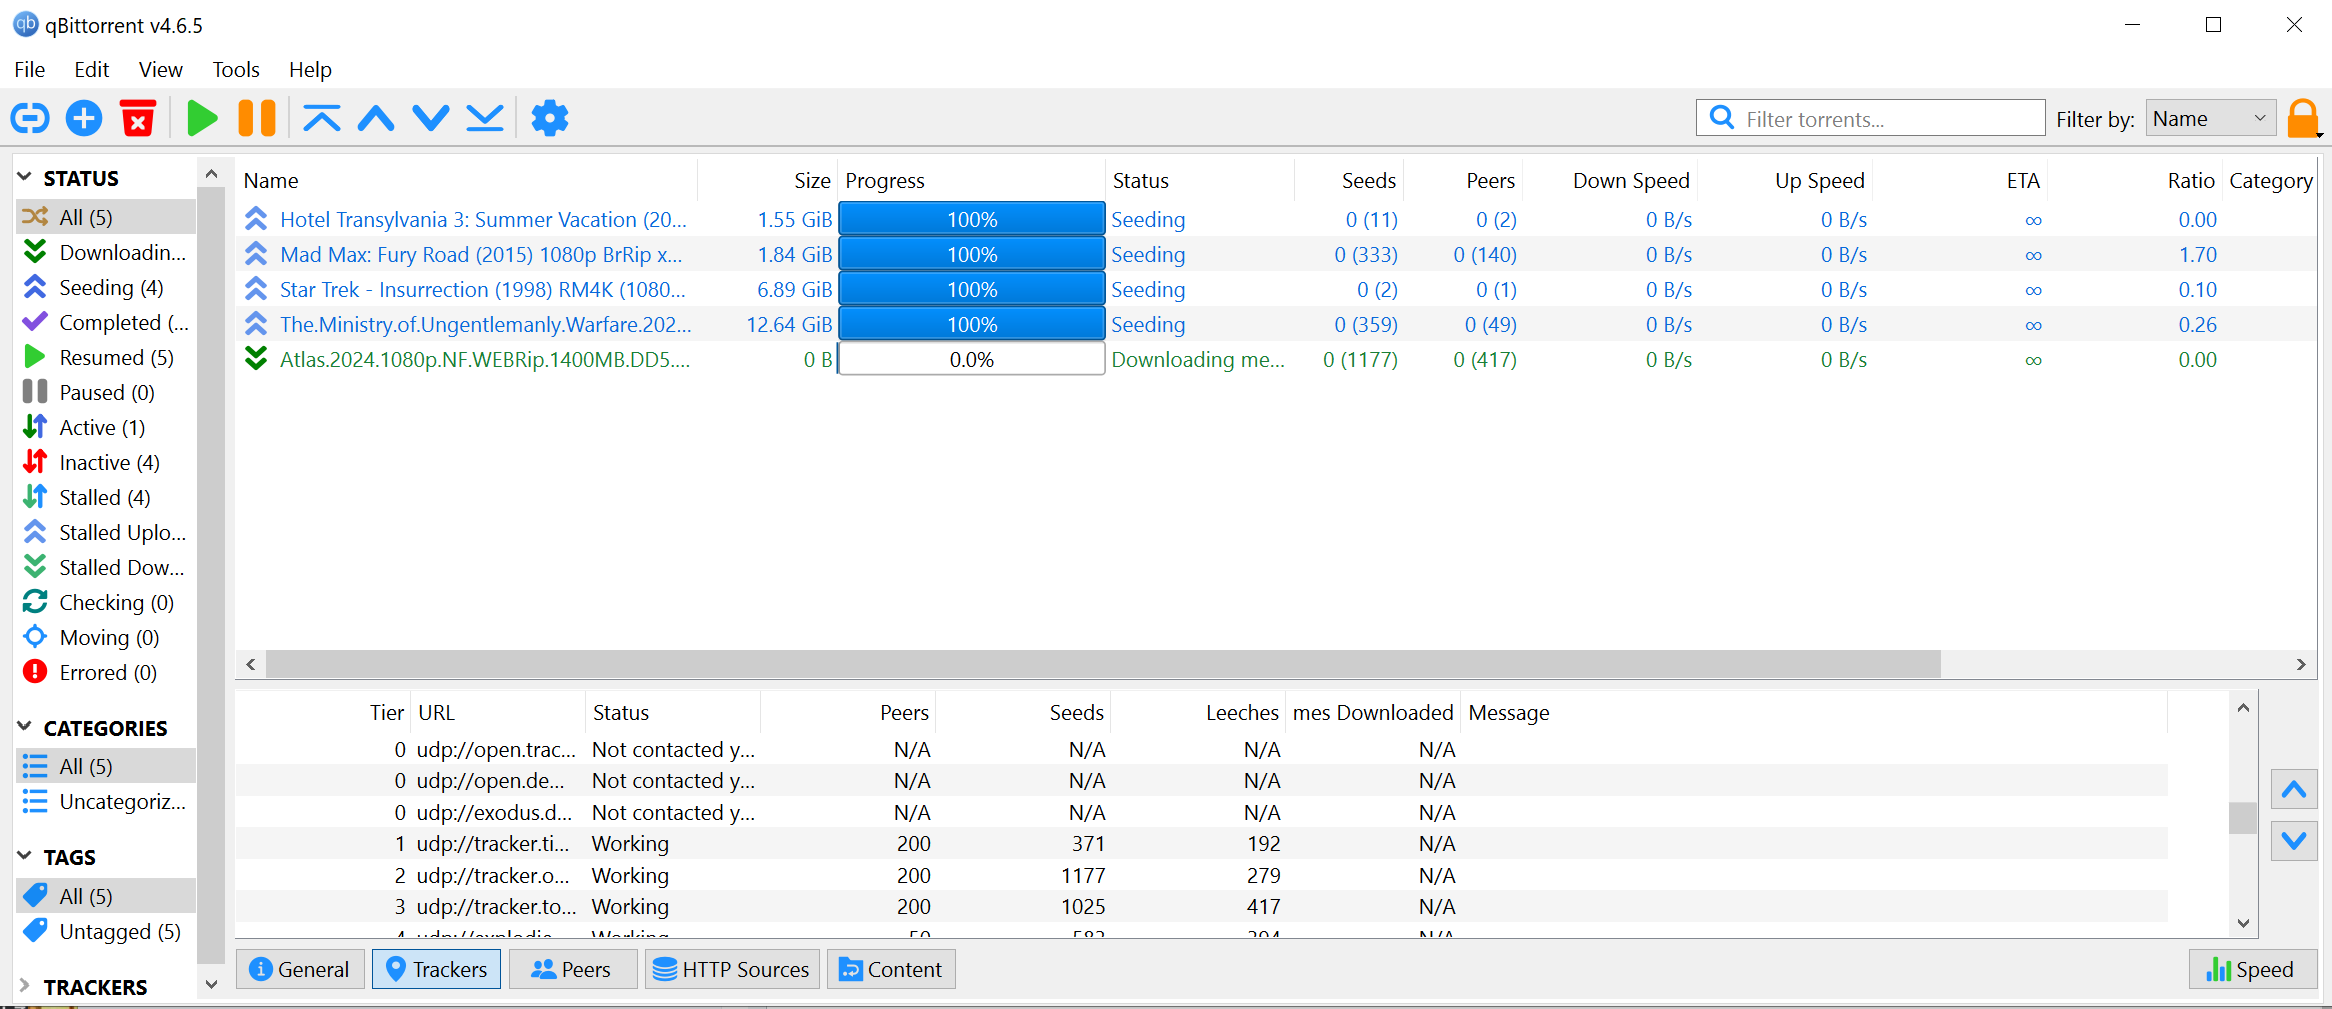The height and width of the screenshot is (1009, 2332).
Task: Select The.Ministry.of.Ungentlemanly.Warfare torrent
Action: tap(1276, 324)
